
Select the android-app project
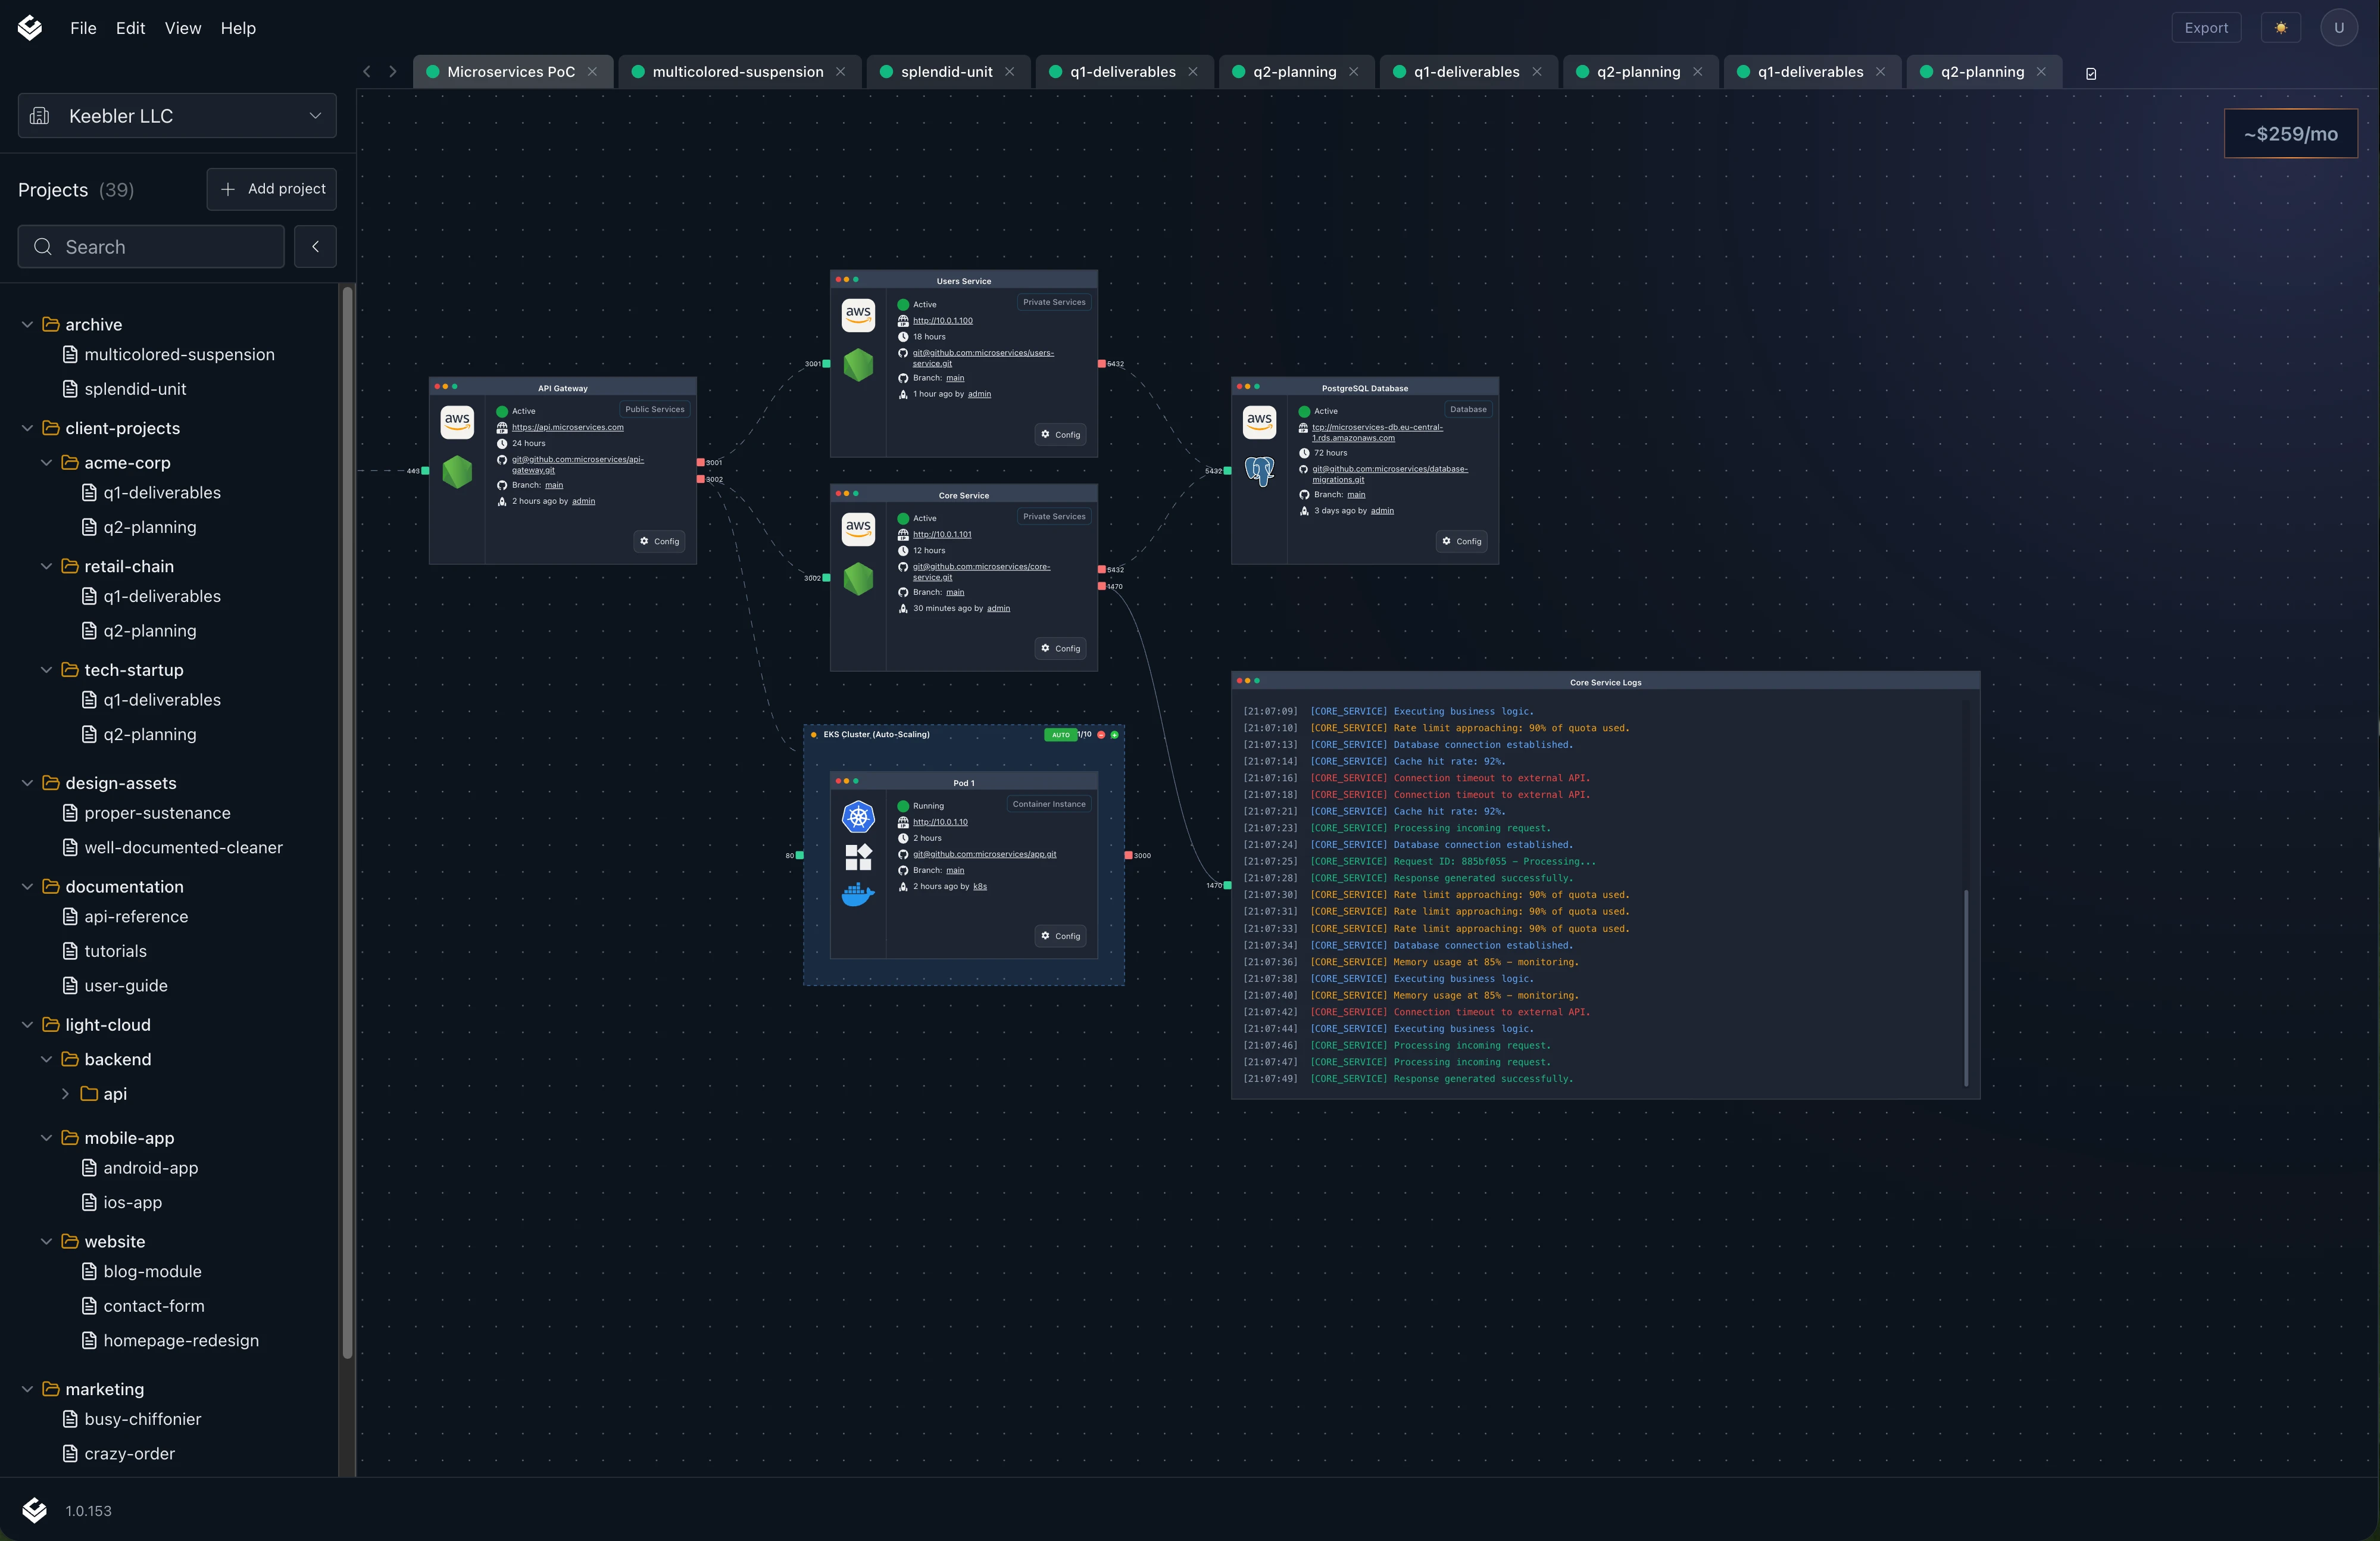[151, 1168]
